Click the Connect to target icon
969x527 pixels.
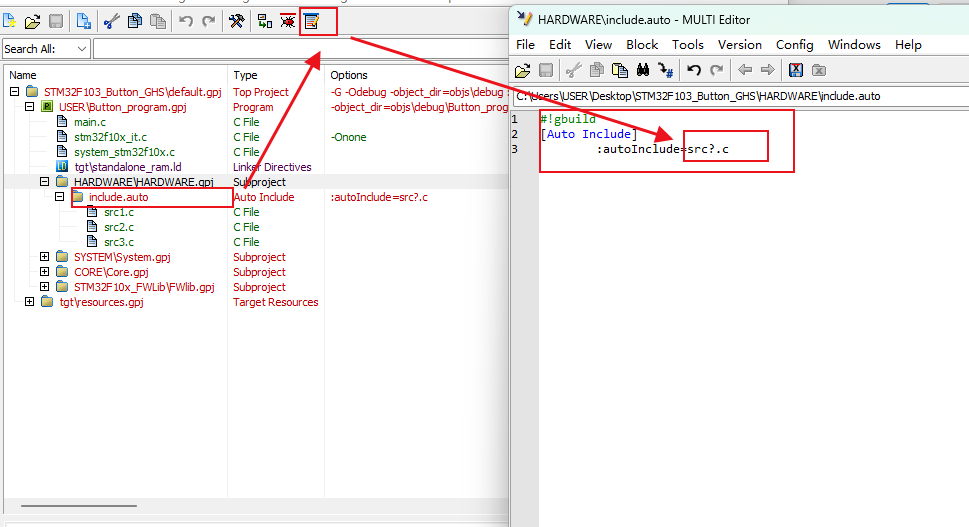pos(265,21)
